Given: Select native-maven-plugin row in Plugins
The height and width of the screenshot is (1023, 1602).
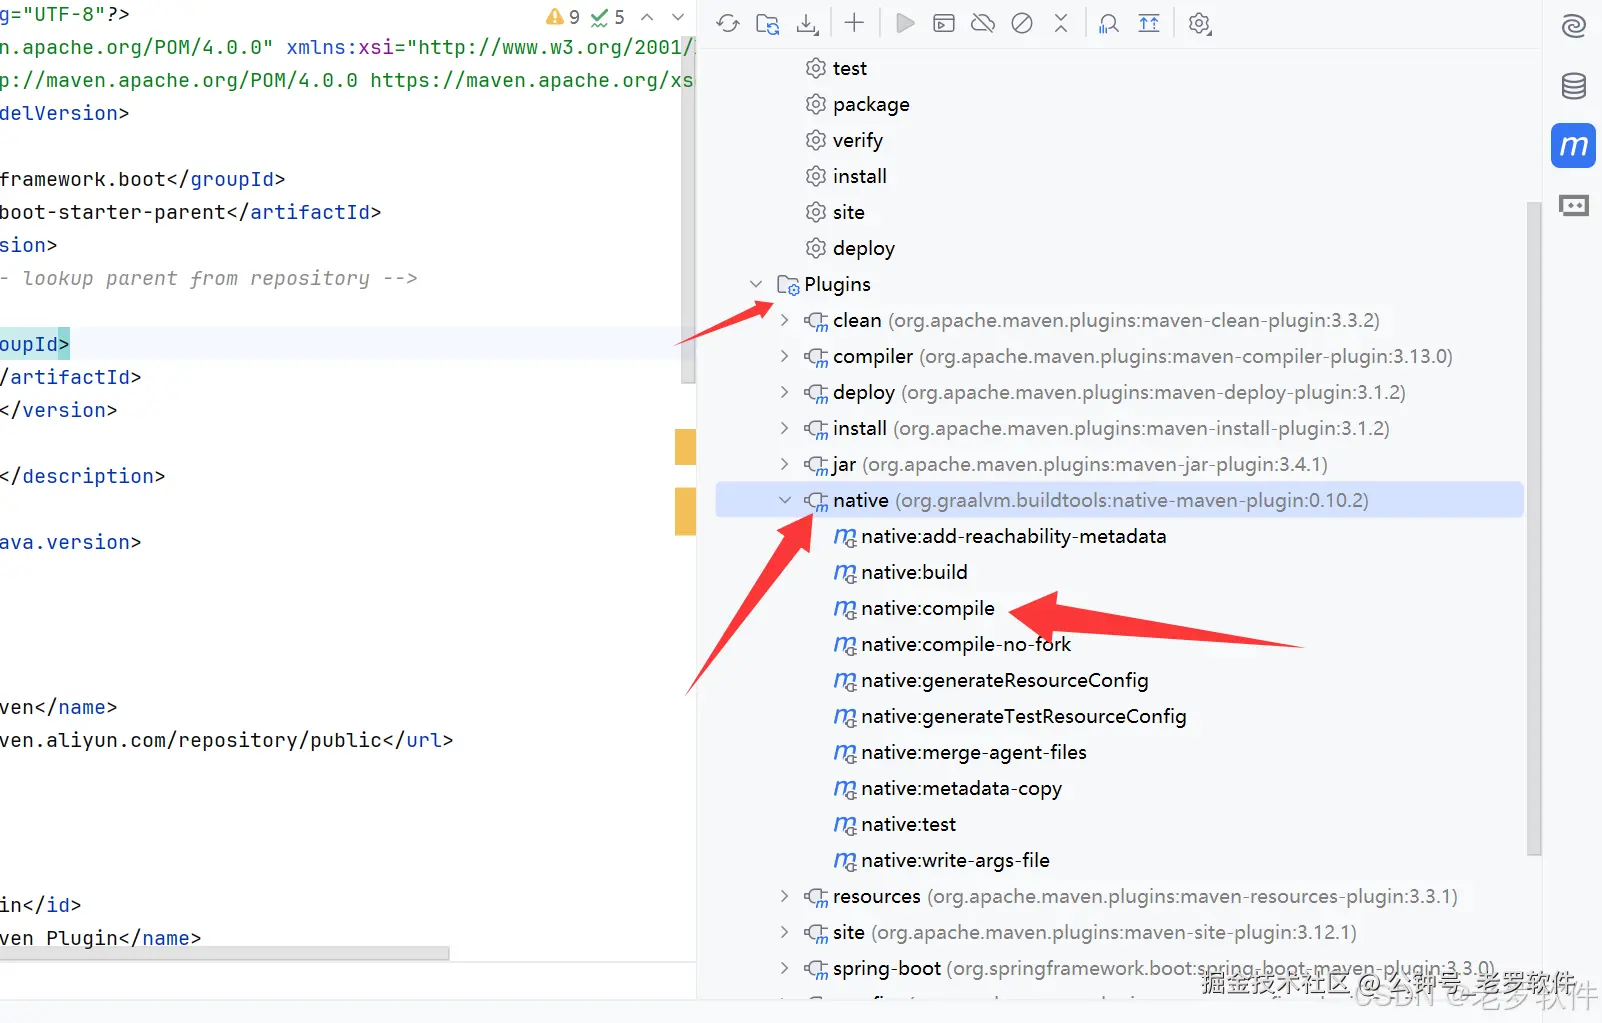Looking at the screenshot, I should click(1119, 500).
